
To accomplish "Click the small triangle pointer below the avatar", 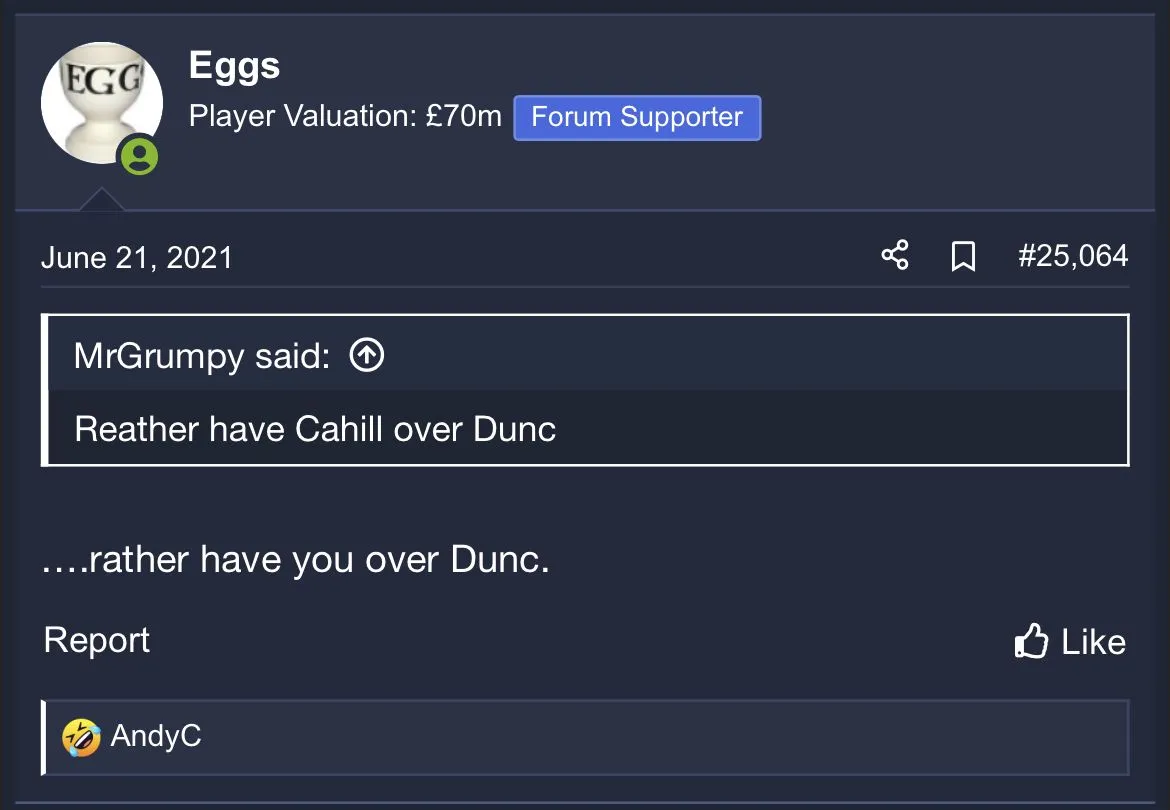I will (102, 200).
